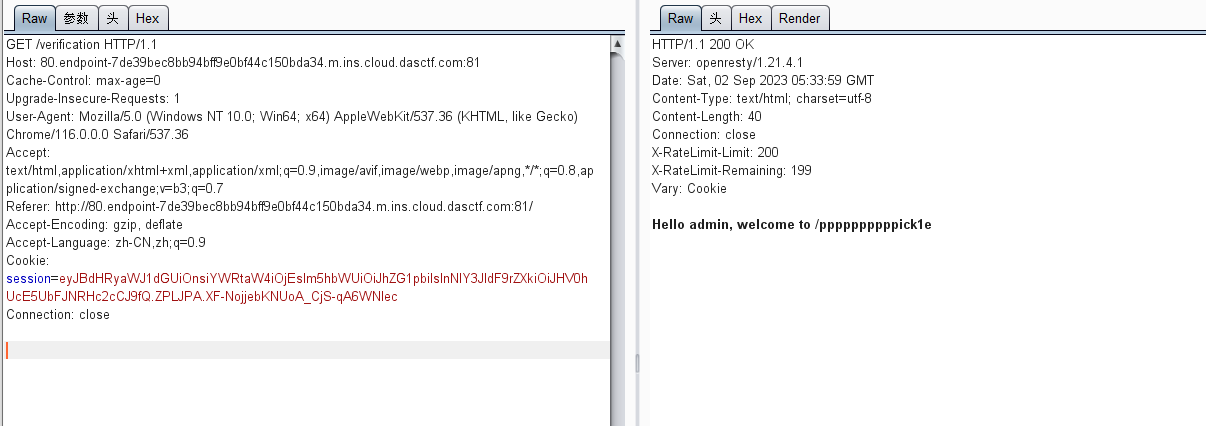Click the divider handle between request and response
Image resolution: width=1206 pixels, height=426 pixels.
tap(636, 360)
